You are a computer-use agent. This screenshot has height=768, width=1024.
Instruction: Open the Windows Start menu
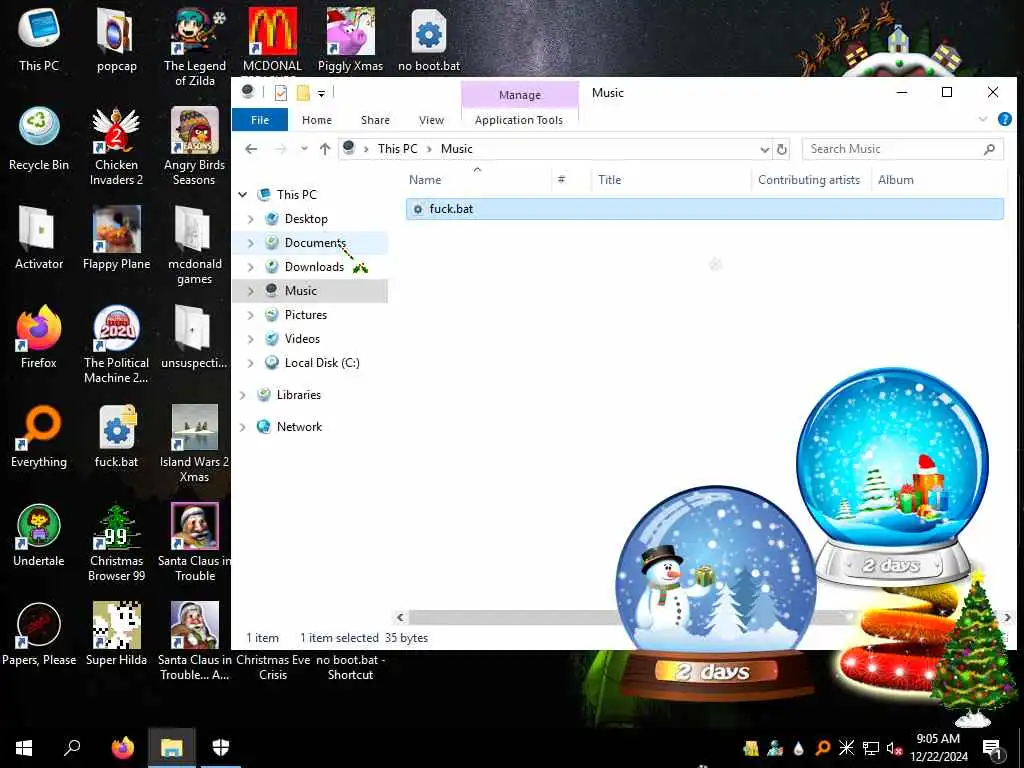[x=24, y=747]
